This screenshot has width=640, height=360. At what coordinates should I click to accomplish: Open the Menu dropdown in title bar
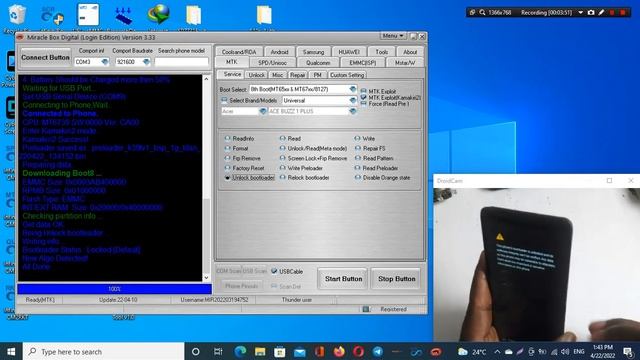click(393, 36)
